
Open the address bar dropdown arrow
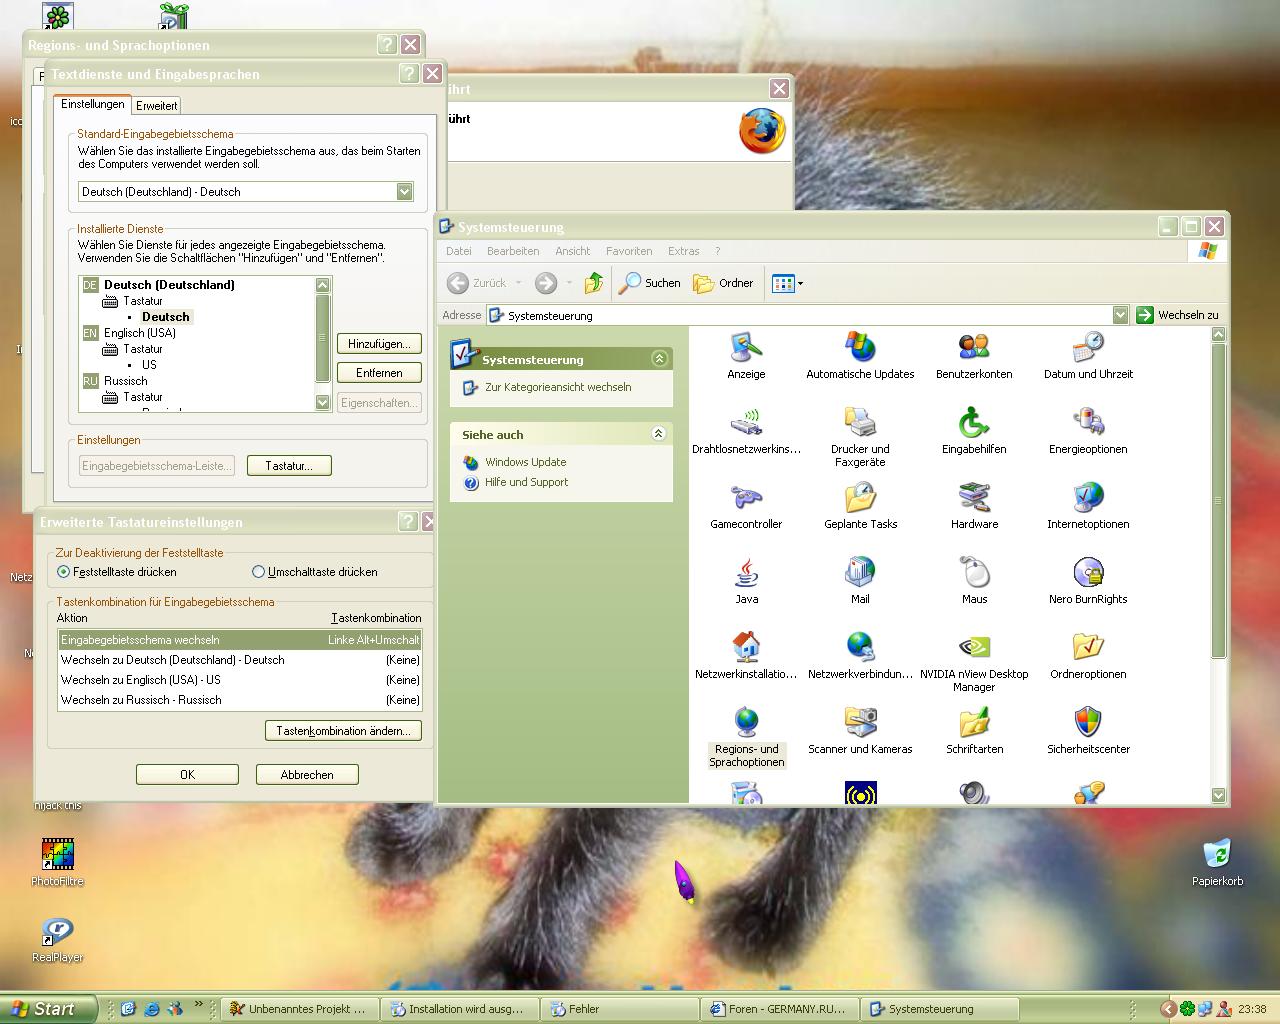point(1120,315)
